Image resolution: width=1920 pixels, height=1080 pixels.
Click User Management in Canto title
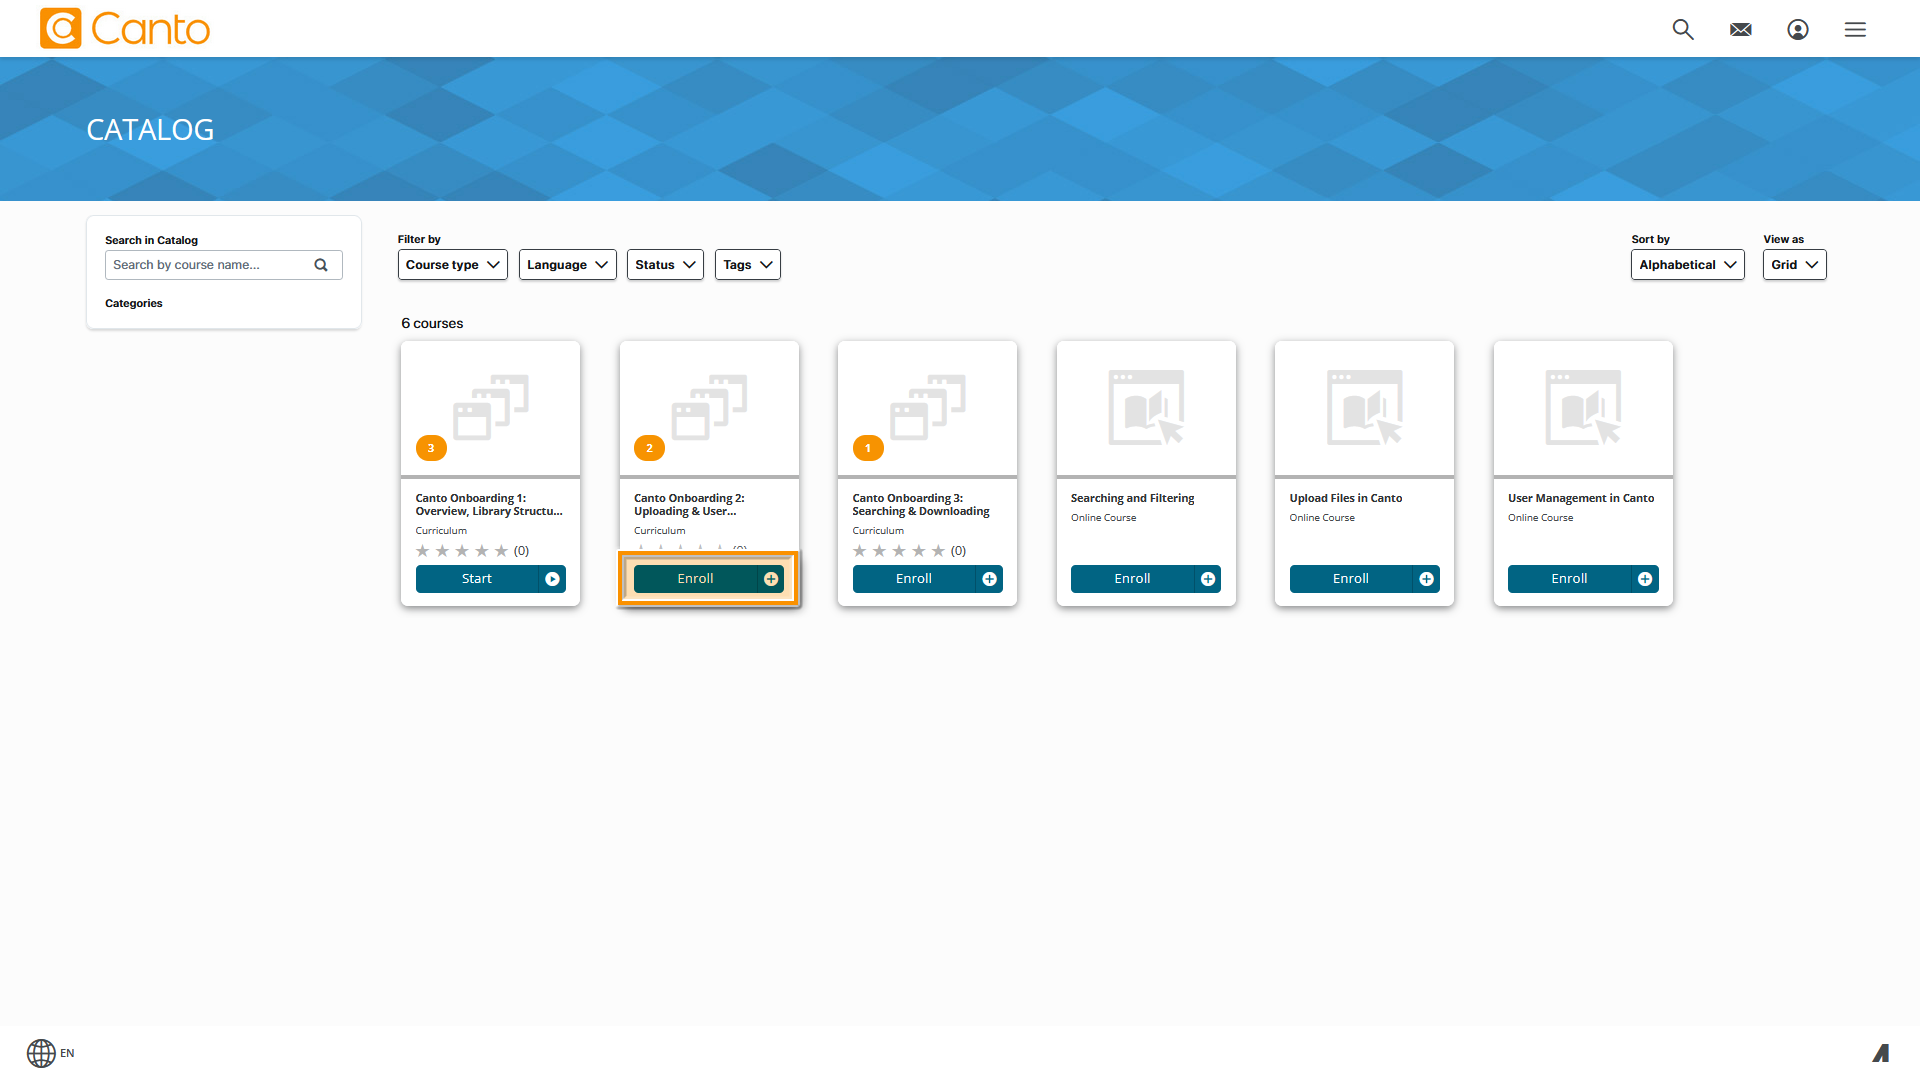tap(1581, 498)
